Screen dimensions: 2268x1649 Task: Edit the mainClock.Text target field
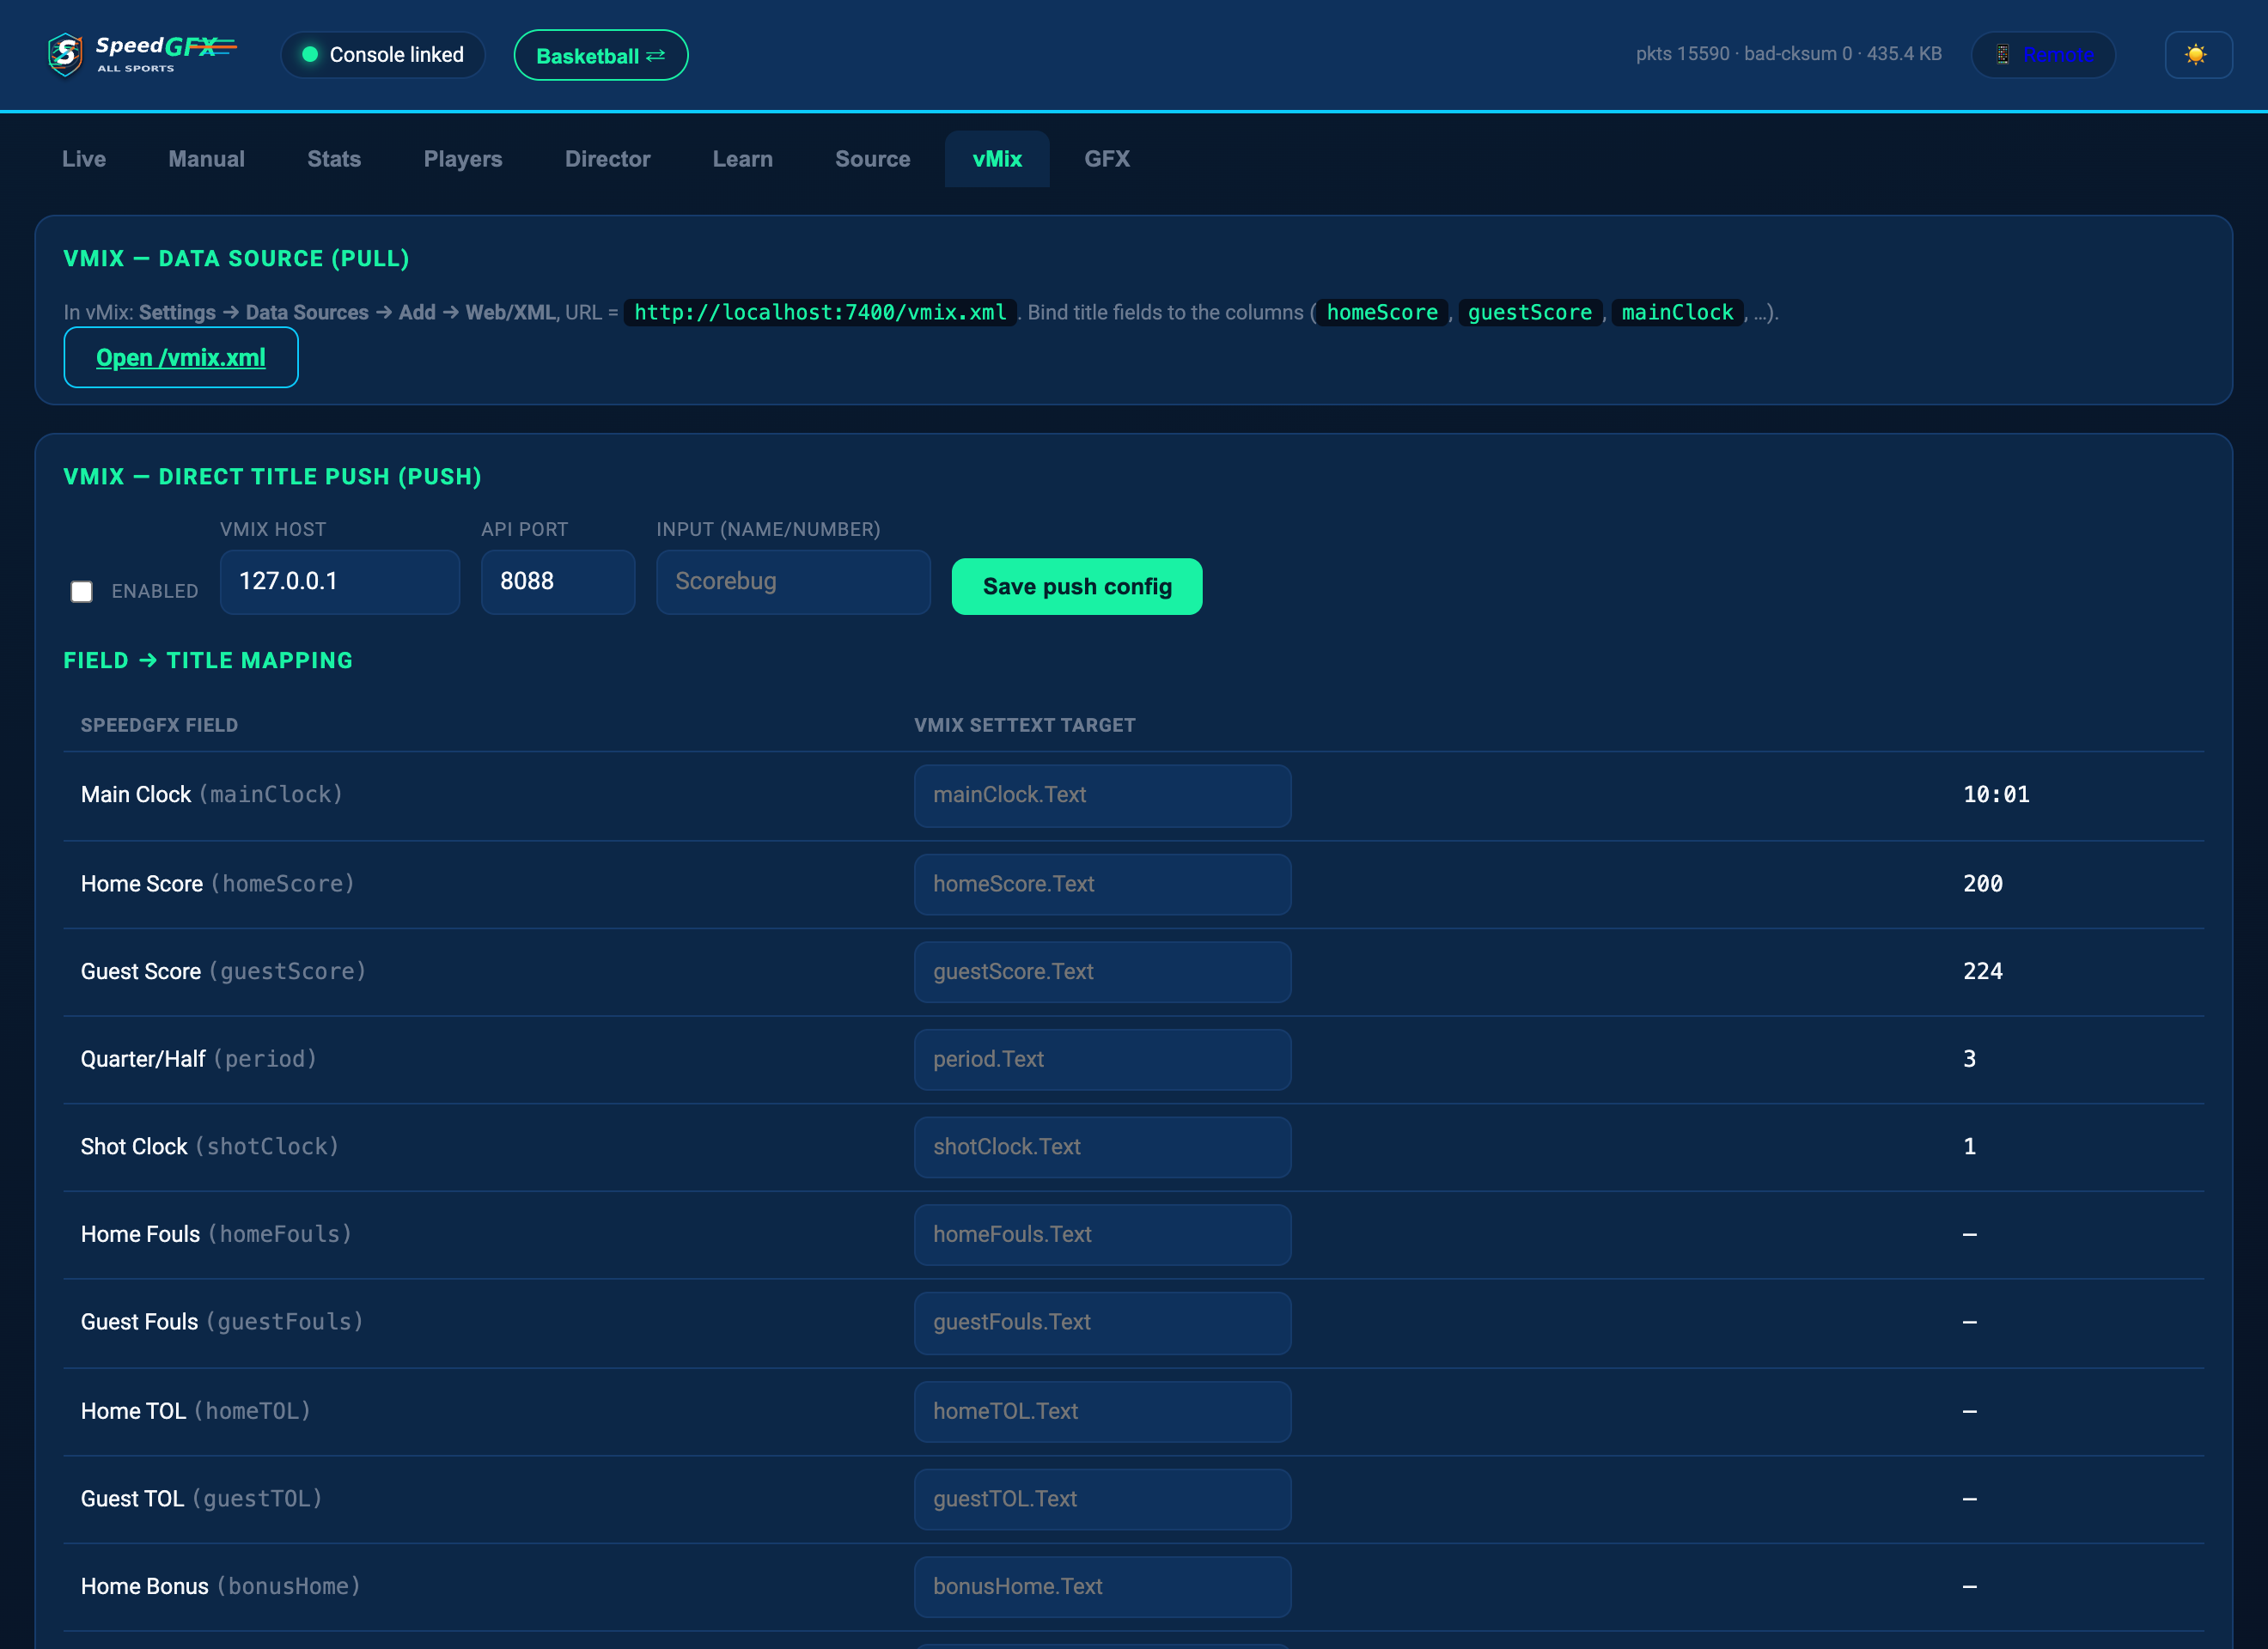point(1102,795)
